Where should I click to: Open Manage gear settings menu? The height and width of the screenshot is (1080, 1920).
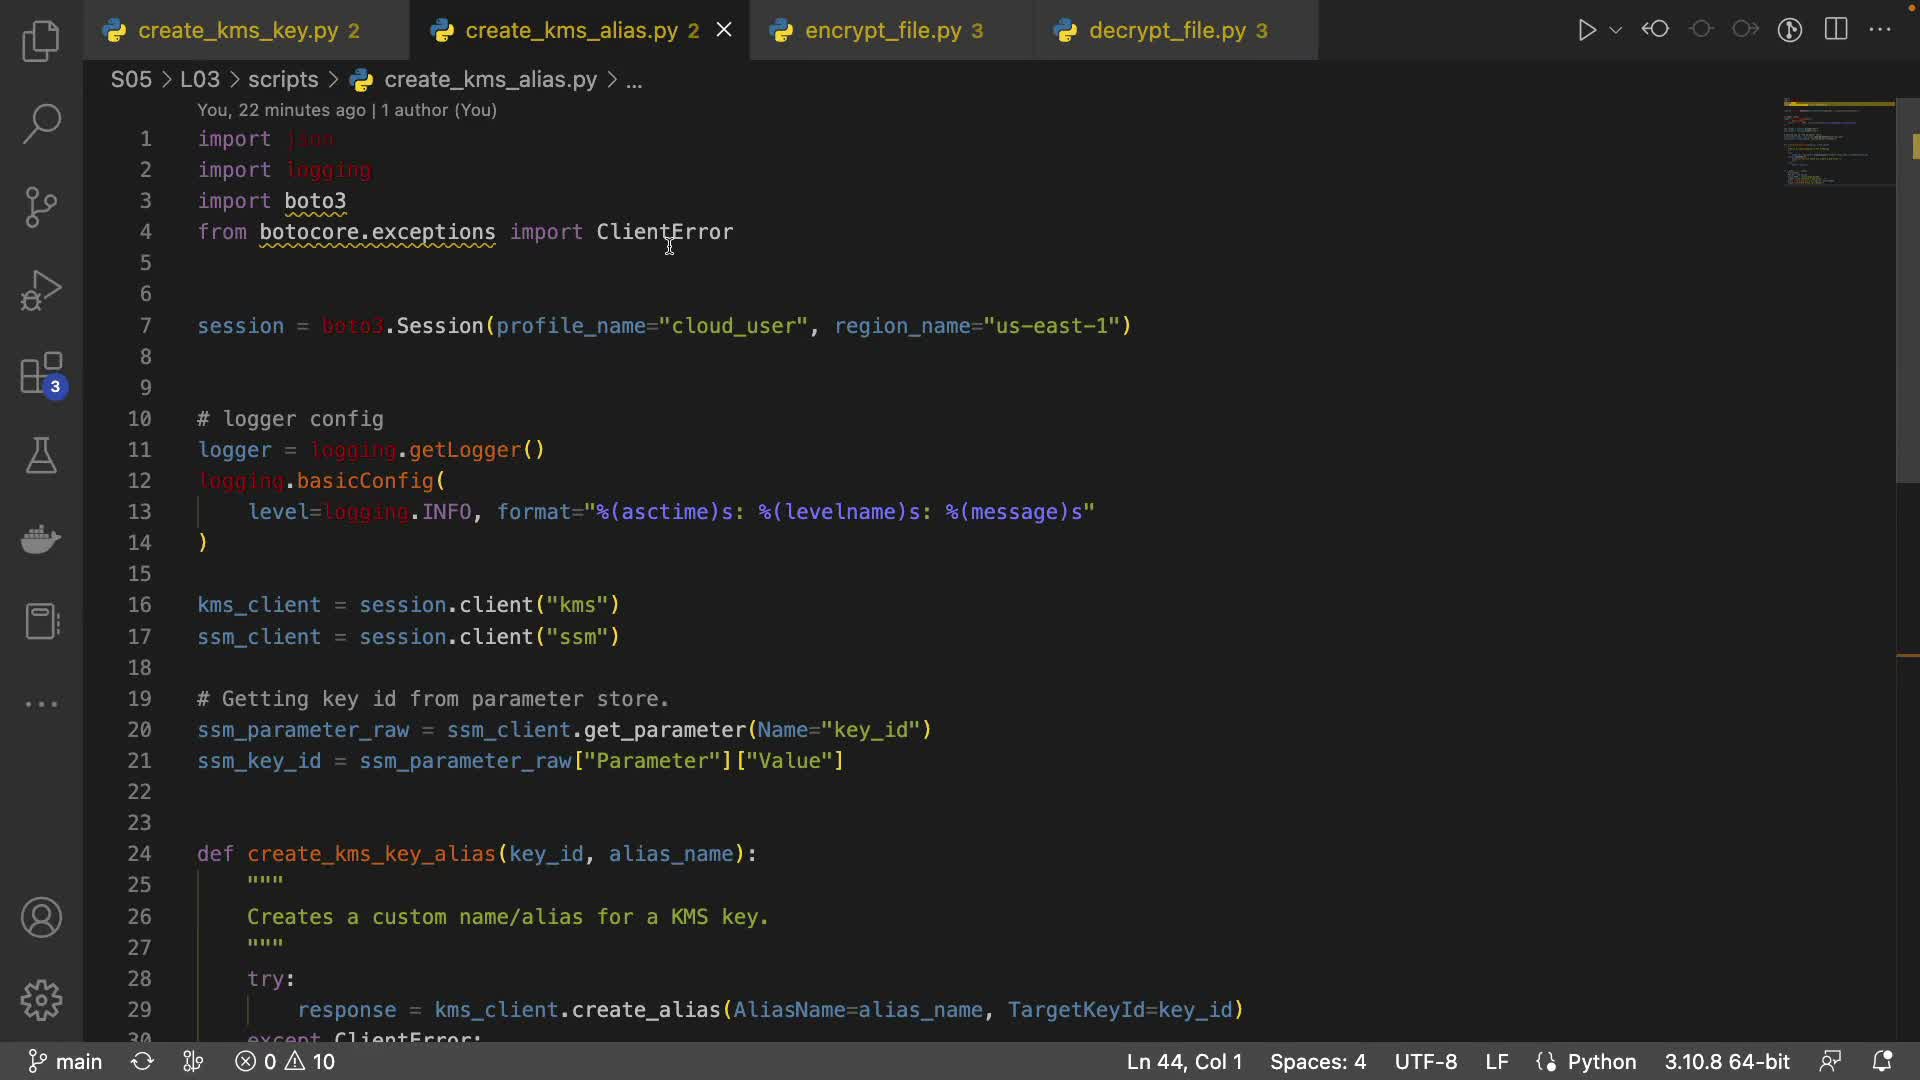tap(41, 999)
